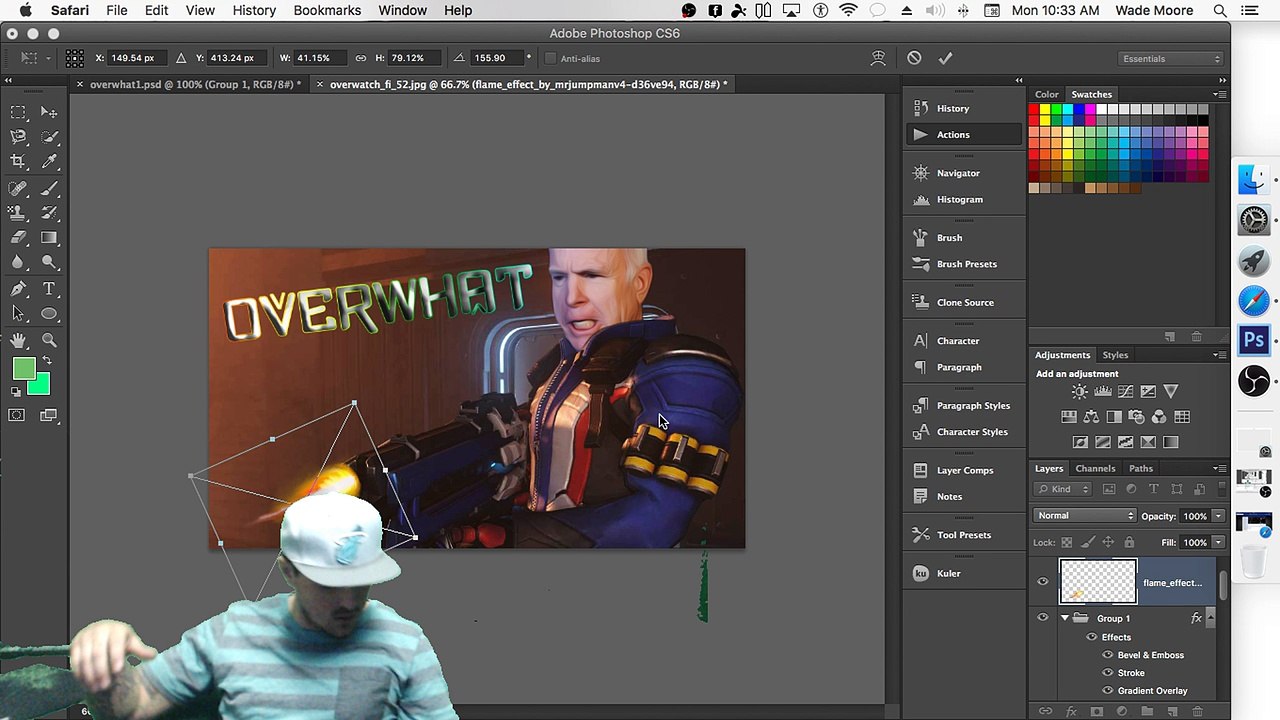Edit the rotation angle field
Screen dimensions: 1280x720
[x=495, y=58]
